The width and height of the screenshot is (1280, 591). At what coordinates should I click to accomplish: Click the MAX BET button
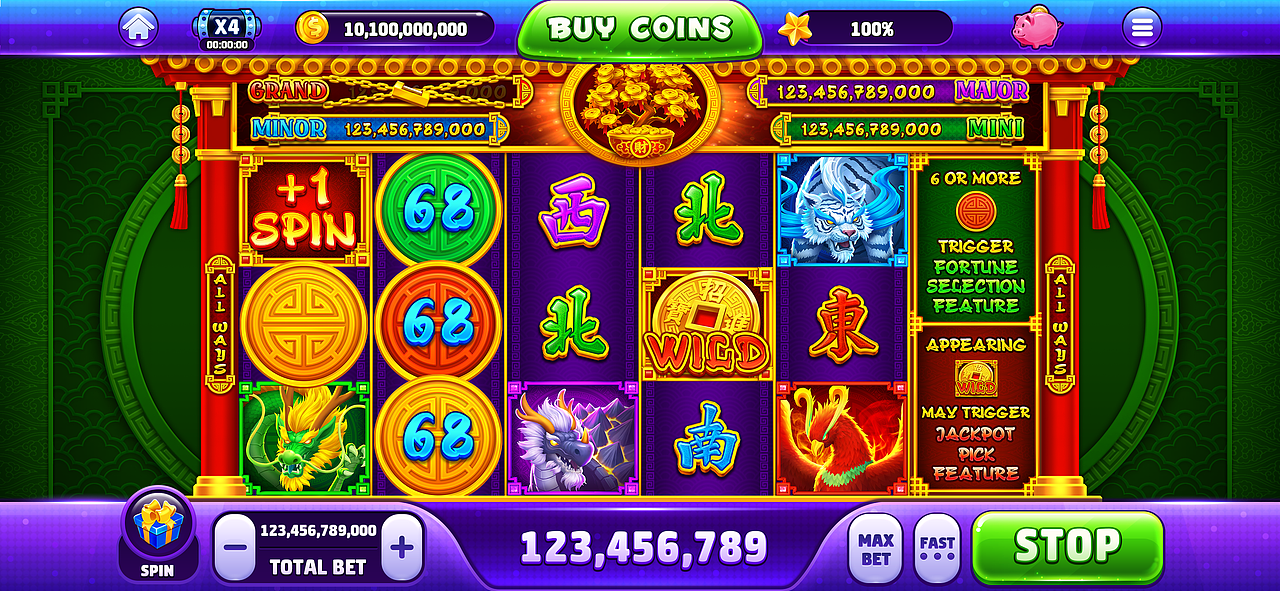pos(876,547)
